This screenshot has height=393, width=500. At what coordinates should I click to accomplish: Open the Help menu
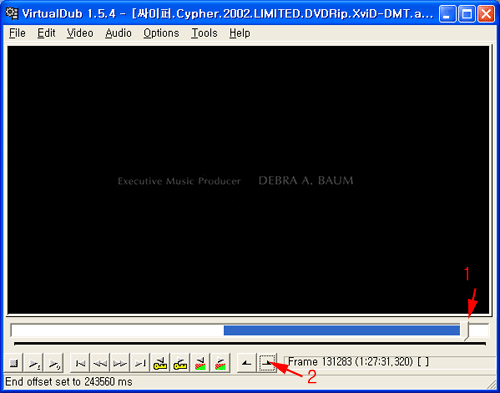click(x=240, y=33)
